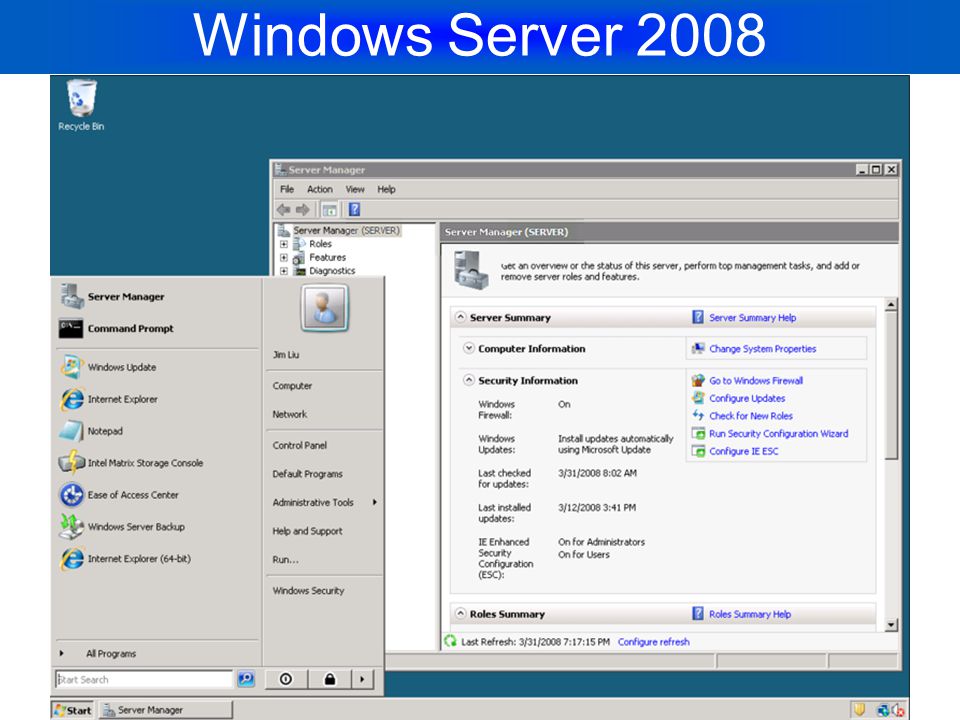Click the network tray icon
Screen dimensions: 960x720
pyautogui.click(x=883, y=710)
